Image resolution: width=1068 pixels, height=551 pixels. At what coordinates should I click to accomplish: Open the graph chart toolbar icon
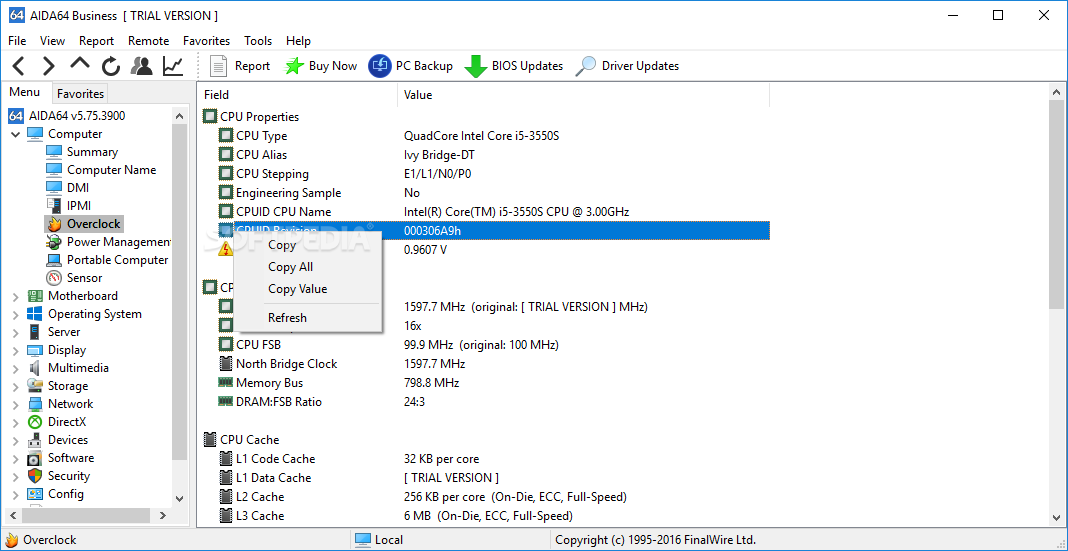(173, 66)
